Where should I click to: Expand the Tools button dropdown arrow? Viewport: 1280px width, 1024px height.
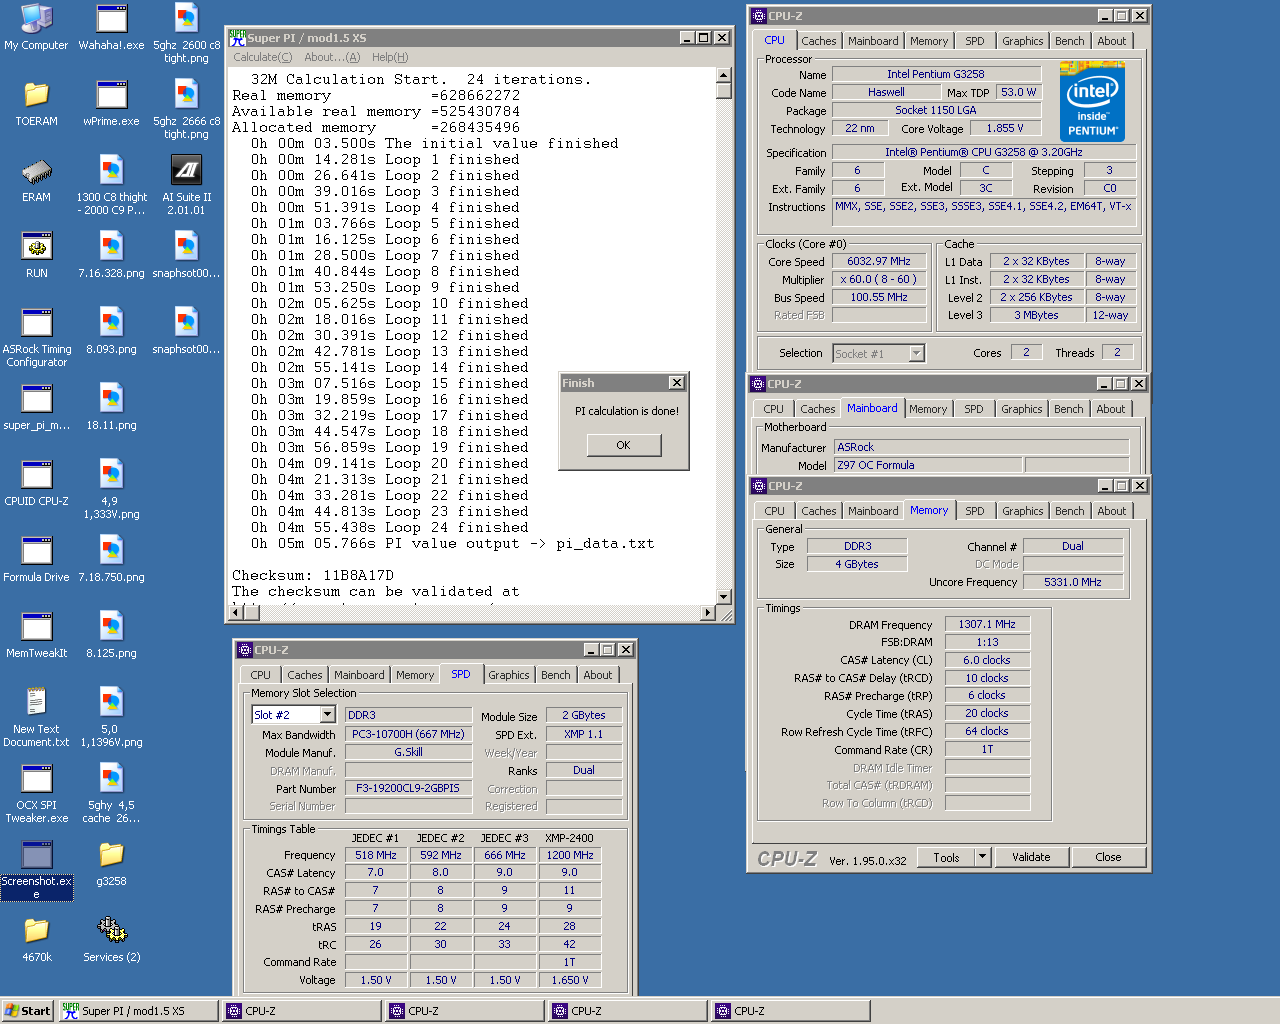coord(982,857)
